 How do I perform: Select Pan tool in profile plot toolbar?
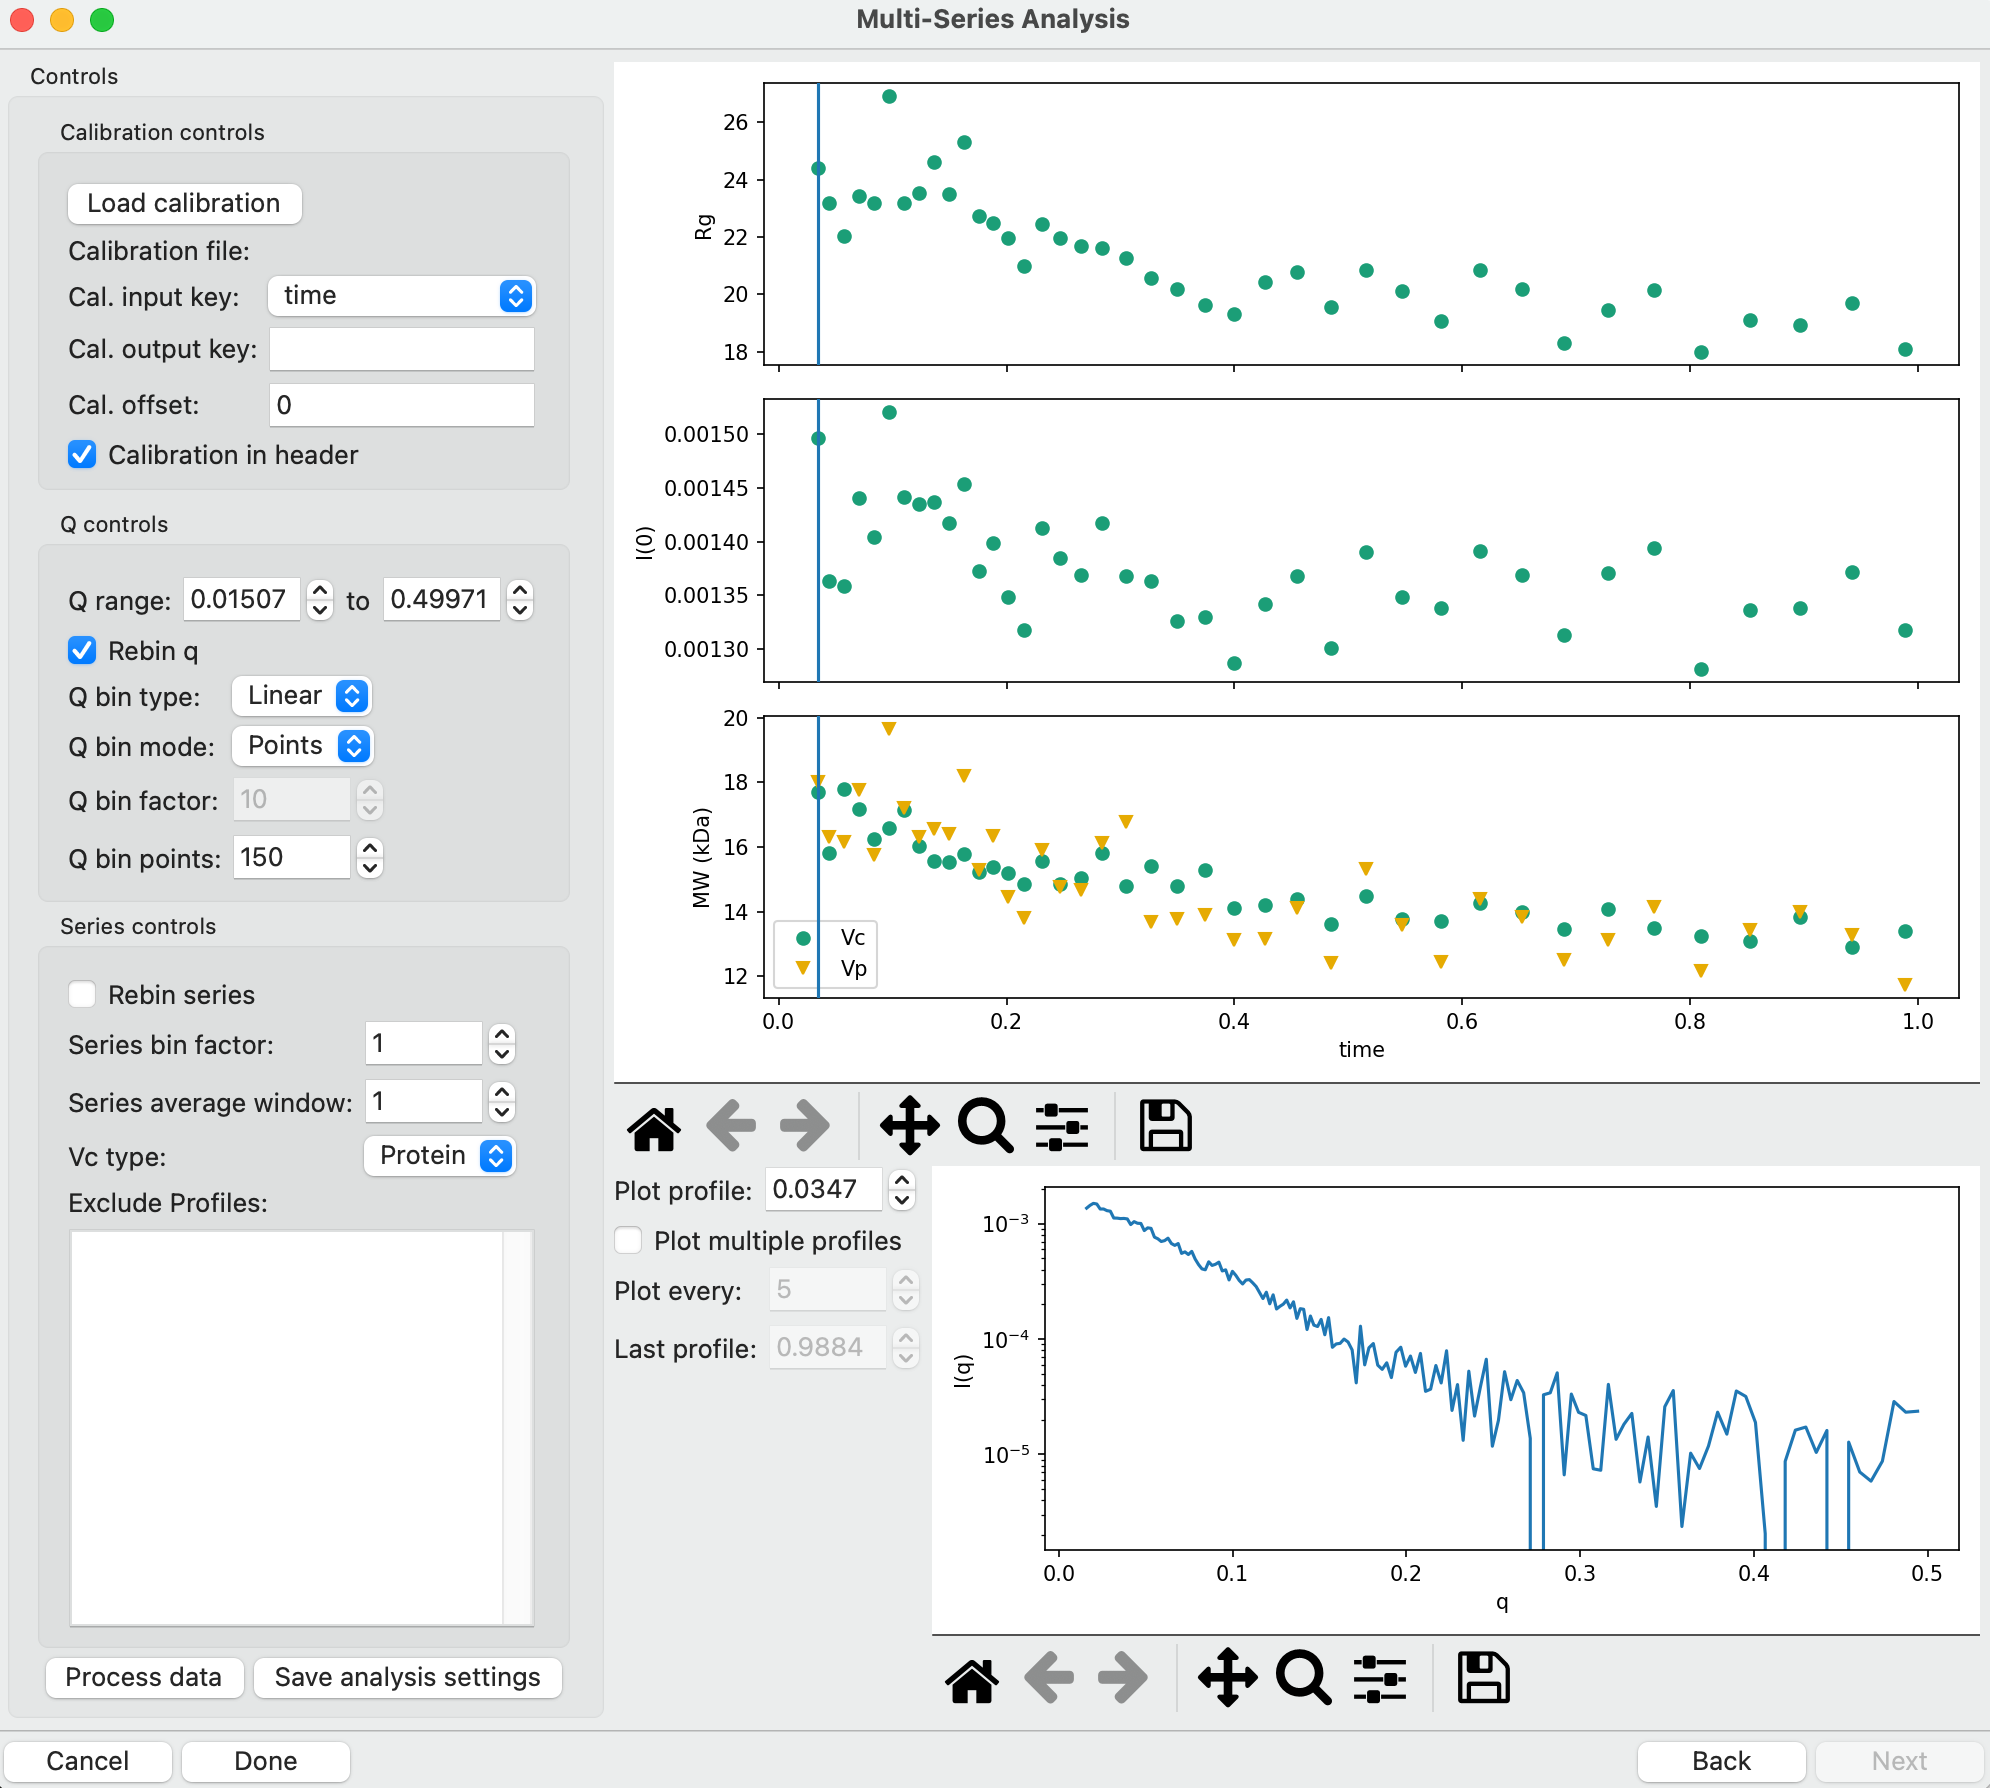(x=1227, y=1678)
